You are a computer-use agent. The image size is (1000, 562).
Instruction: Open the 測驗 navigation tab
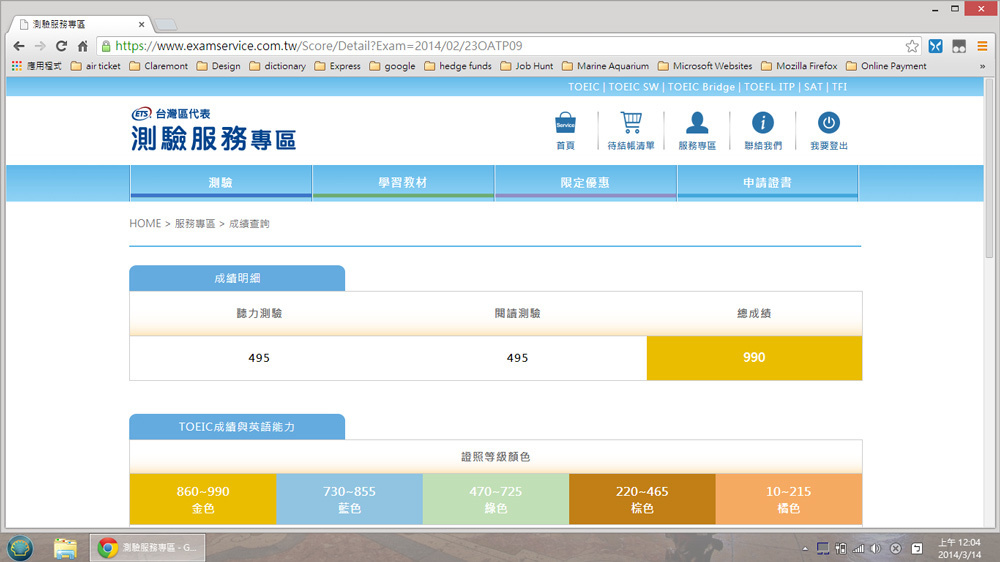tap(221, 183)
